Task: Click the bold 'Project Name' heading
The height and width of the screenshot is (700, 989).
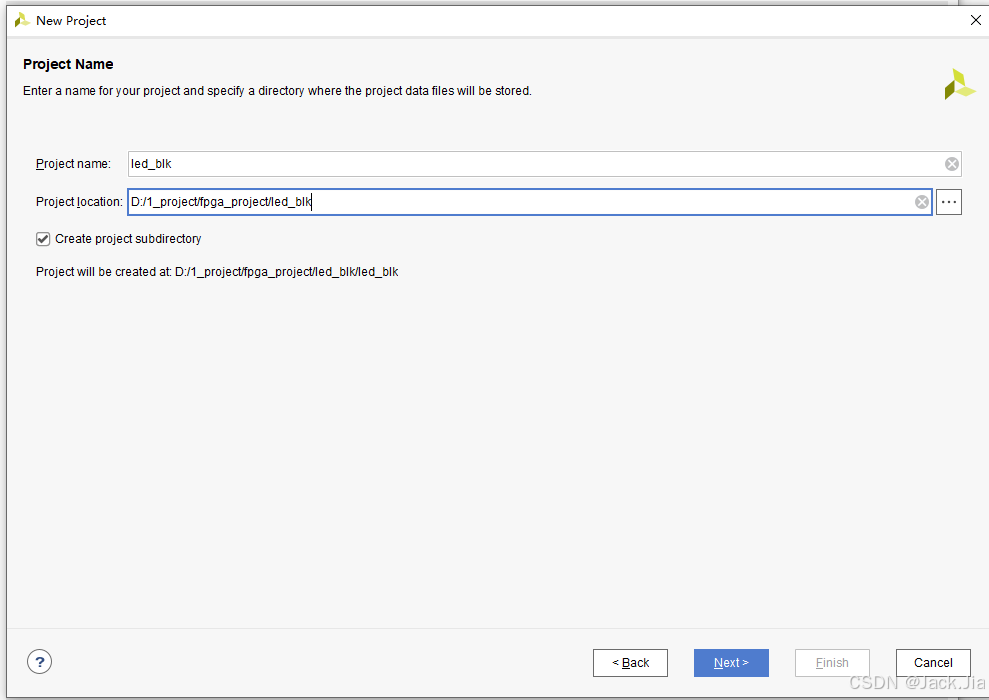Action: click(x=68, y=64)
